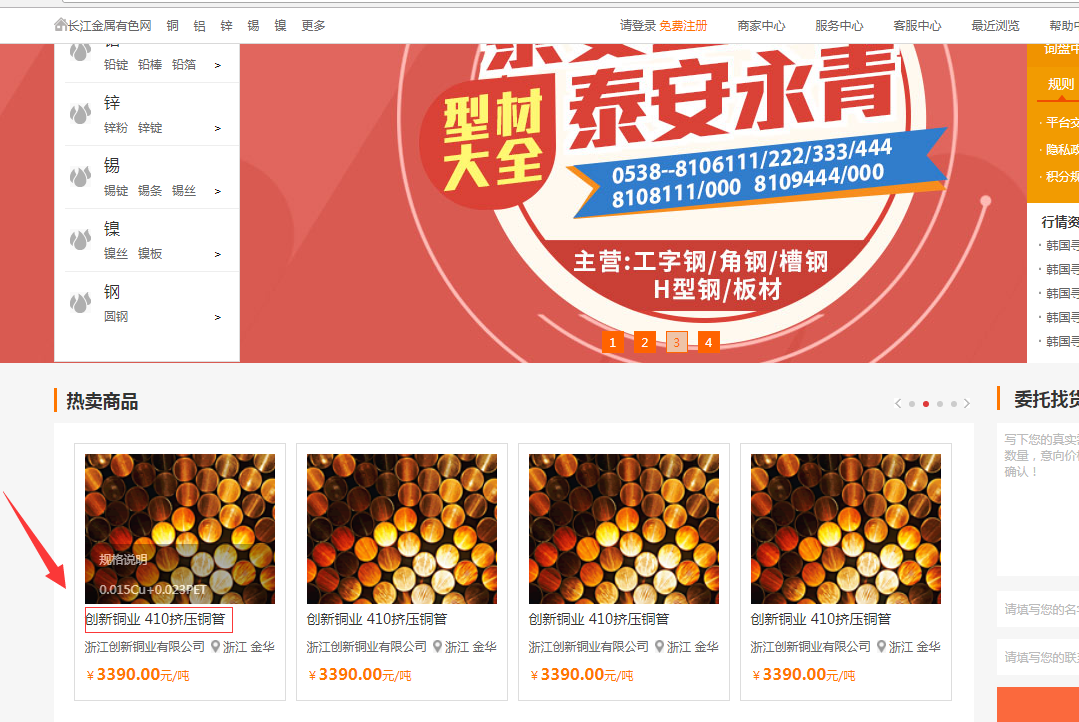Open 锌 in the top navigation bar

(226, 25)
